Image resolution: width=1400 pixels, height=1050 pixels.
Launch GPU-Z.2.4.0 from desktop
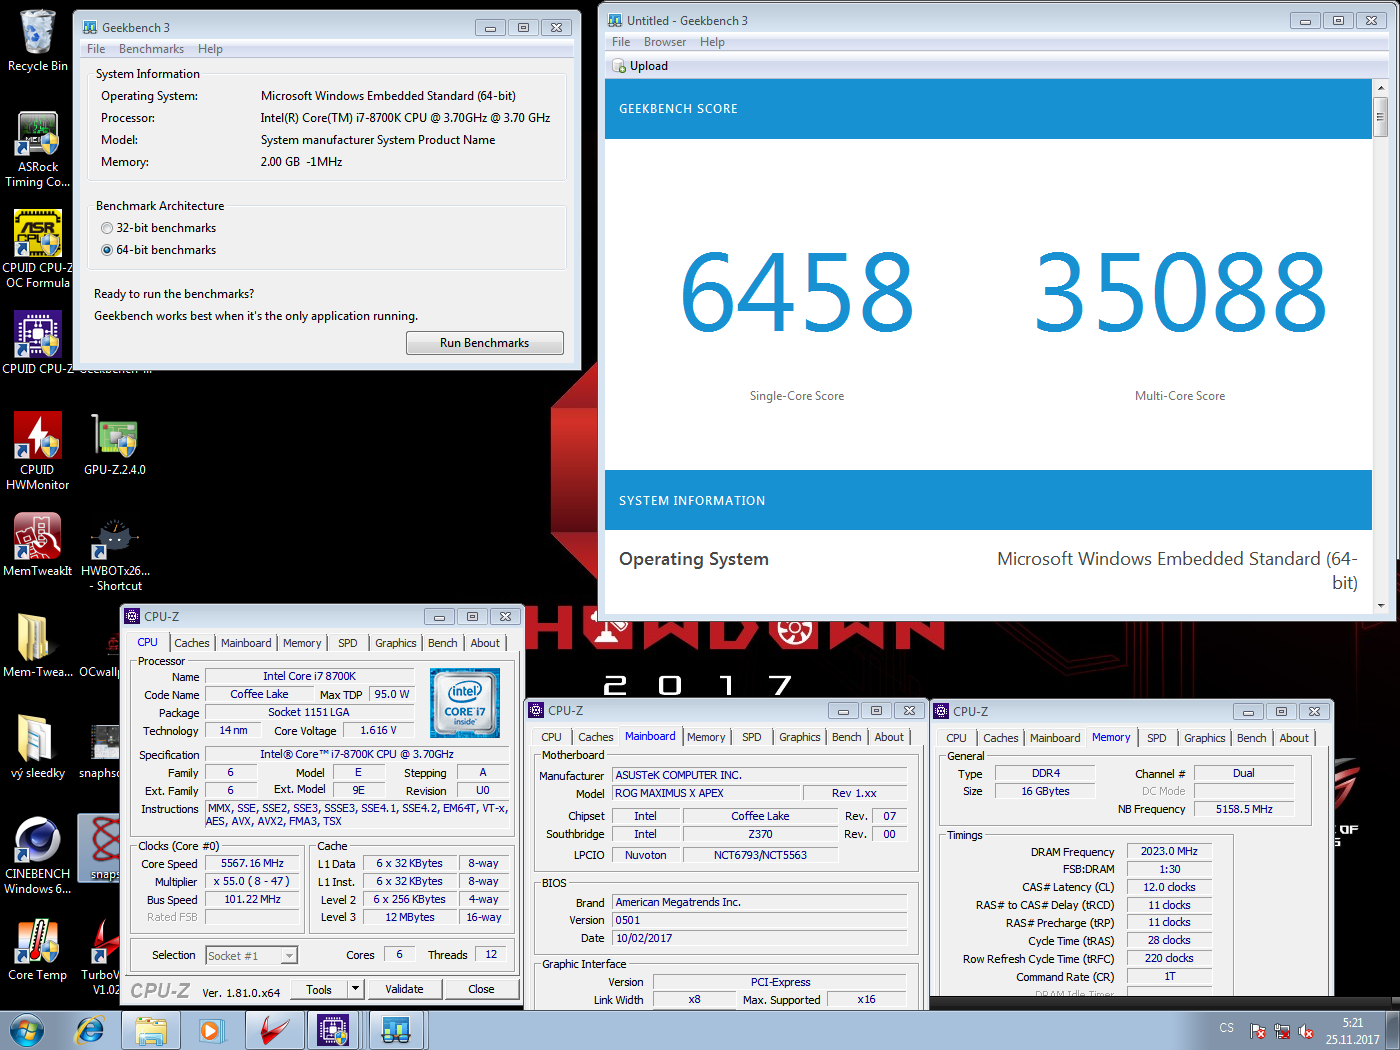115,444
